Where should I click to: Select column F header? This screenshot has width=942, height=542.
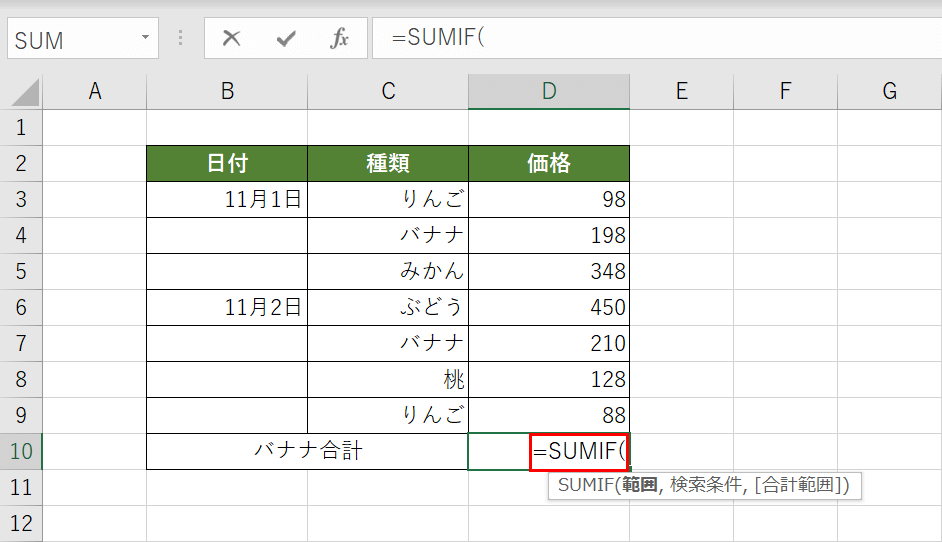tap(785, 91)
